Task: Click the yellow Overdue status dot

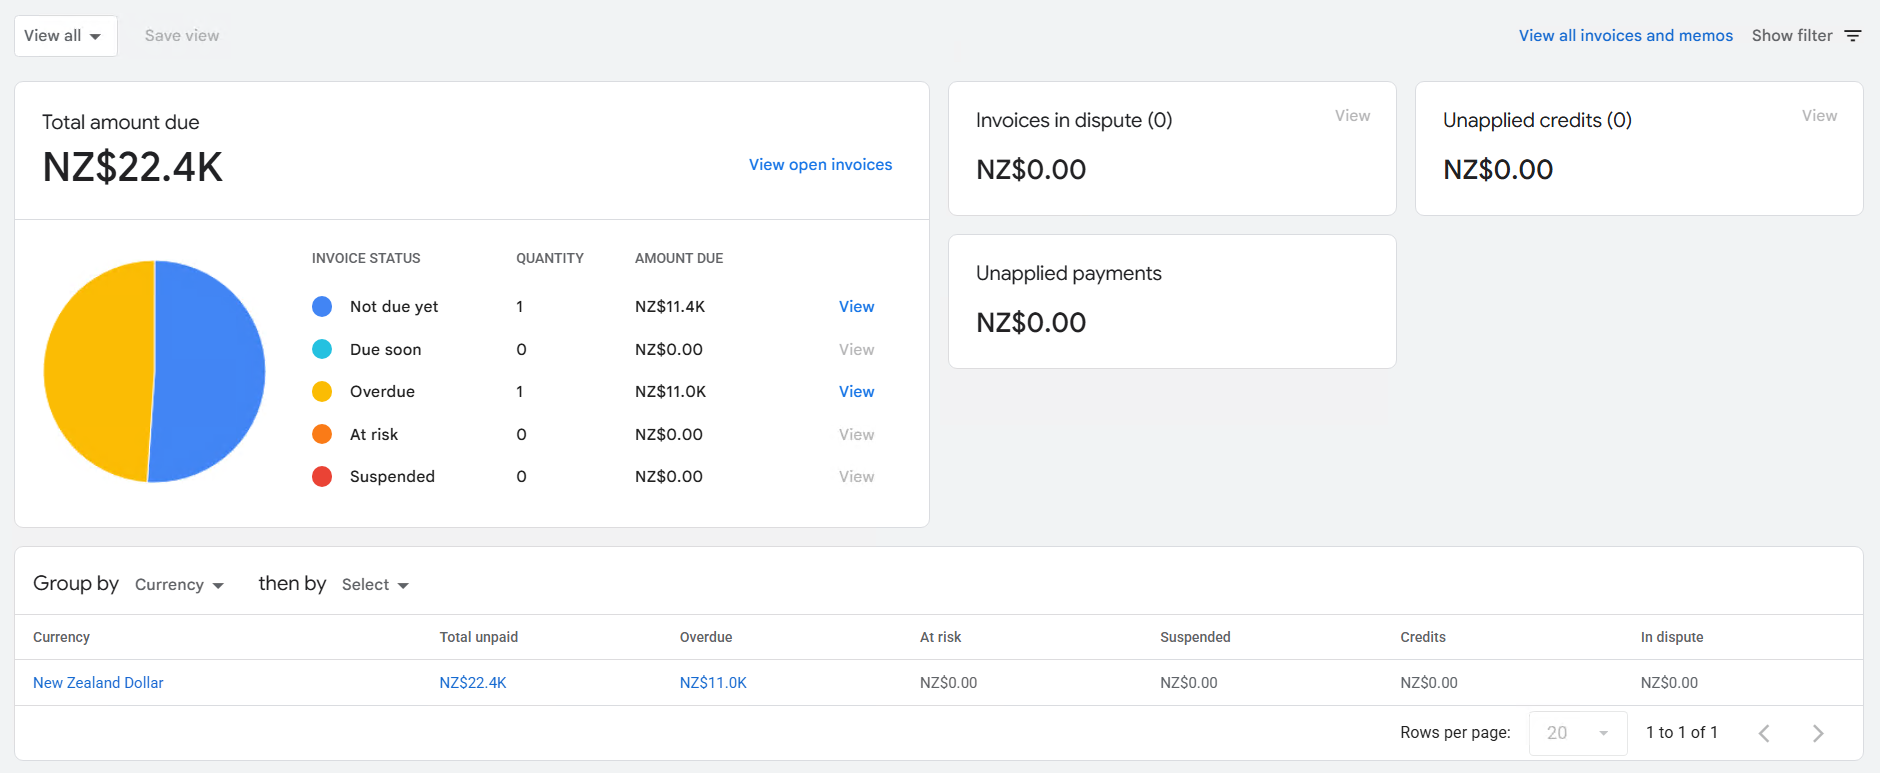Action: pyautogui.click(x=322, y=392)
